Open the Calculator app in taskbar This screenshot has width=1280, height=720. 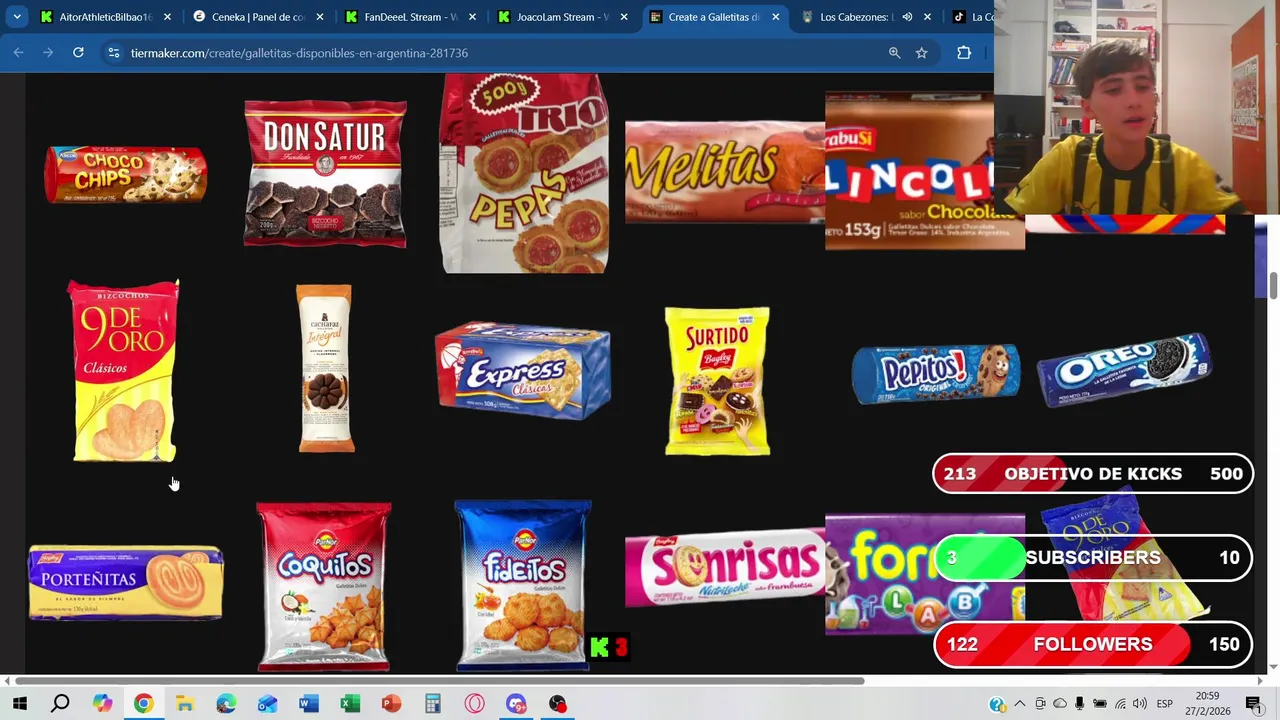pos(433,703)
